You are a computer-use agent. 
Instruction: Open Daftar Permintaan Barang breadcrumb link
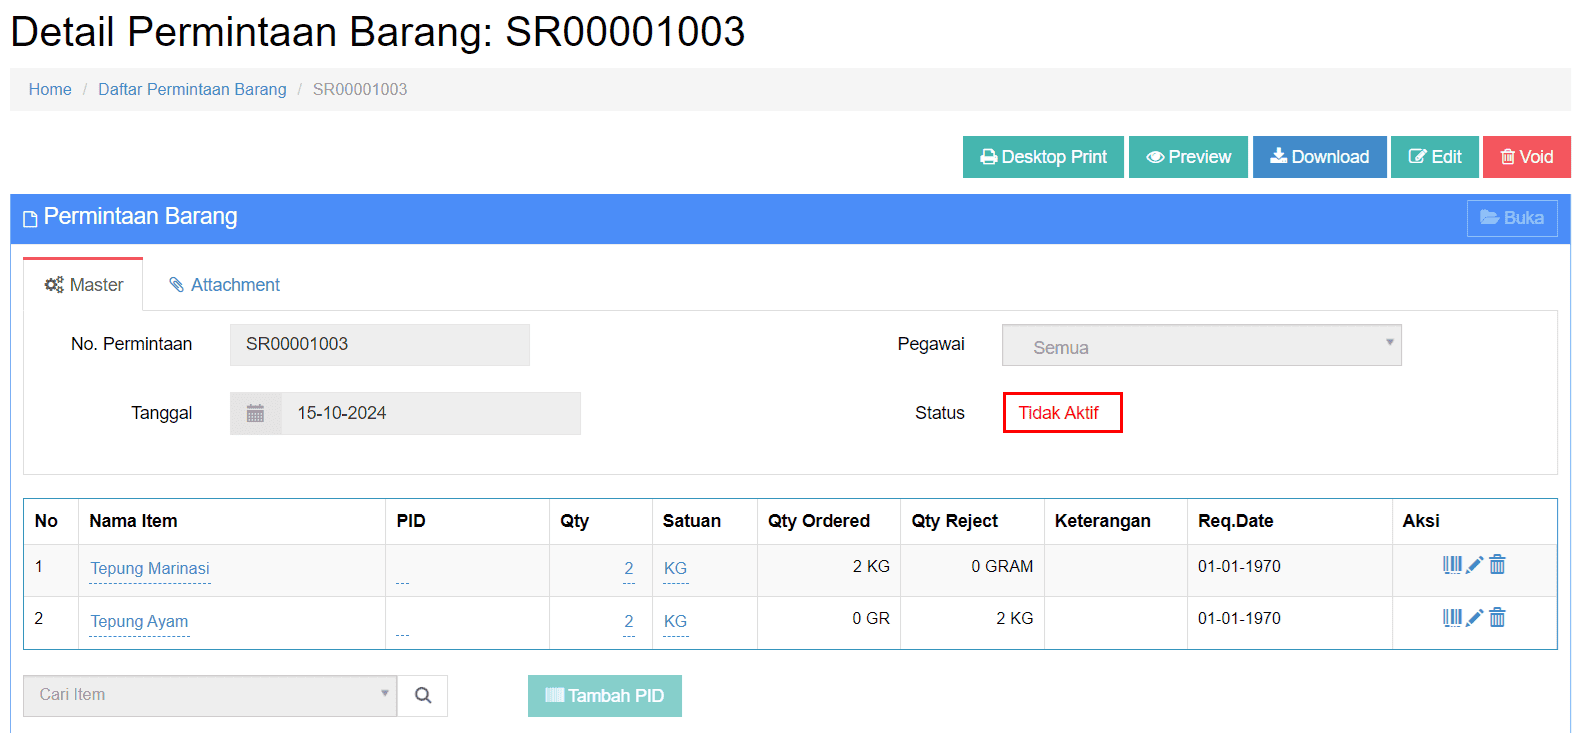[192, 90]
